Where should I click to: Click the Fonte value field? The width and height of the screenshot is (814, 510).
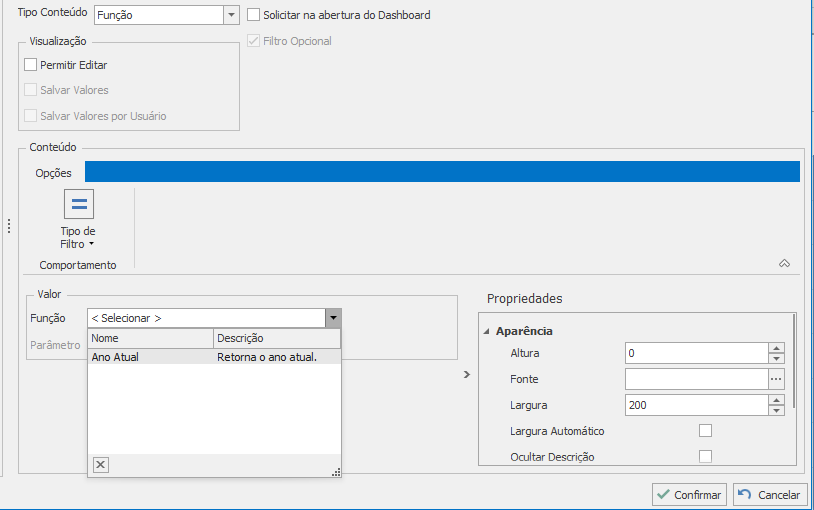point(697,379)
